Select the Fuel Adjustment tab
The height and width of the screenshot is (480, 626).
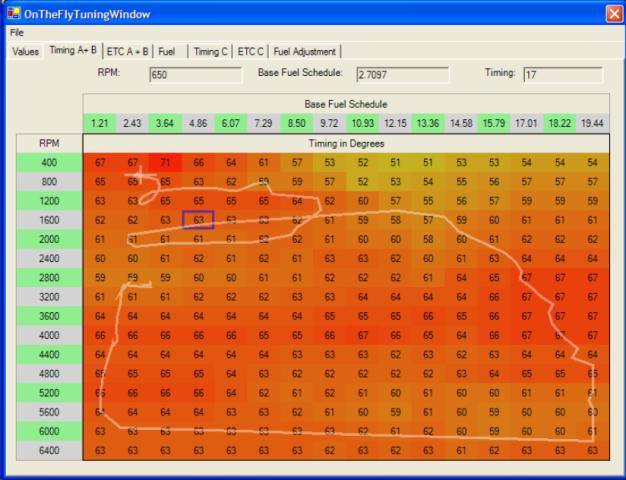click(x=306, y=51)
